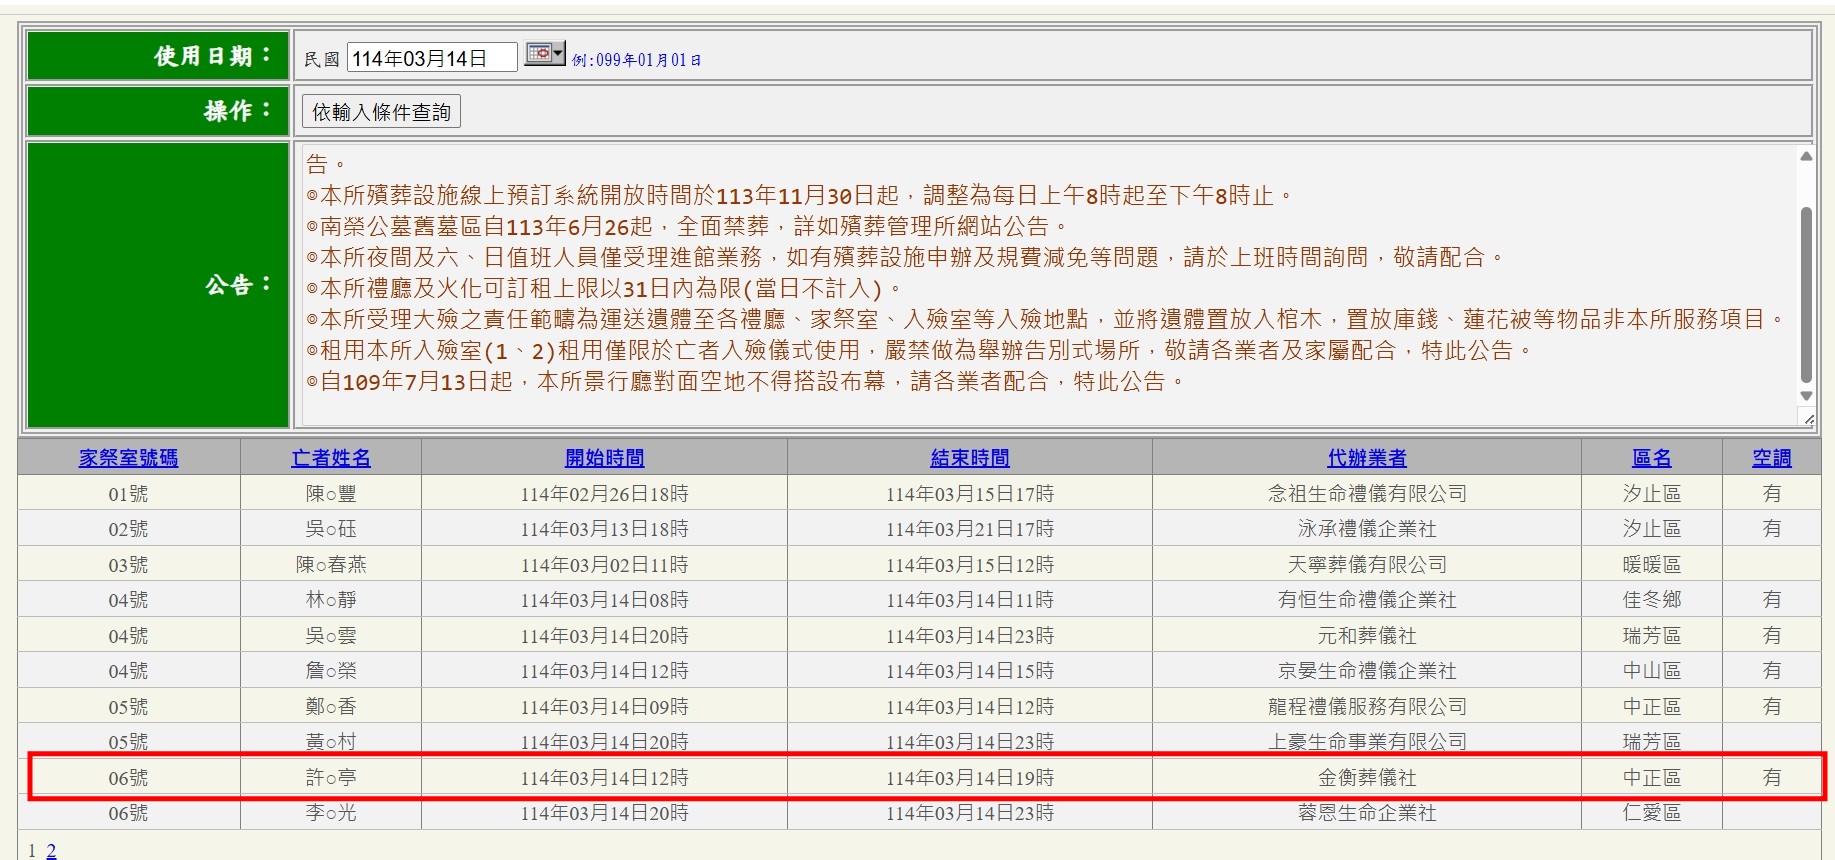Click the announcement box vertical scrollbar thumb
Image resolution: width=1835 pixels, height=860 pixels.
pos(1805,295)
